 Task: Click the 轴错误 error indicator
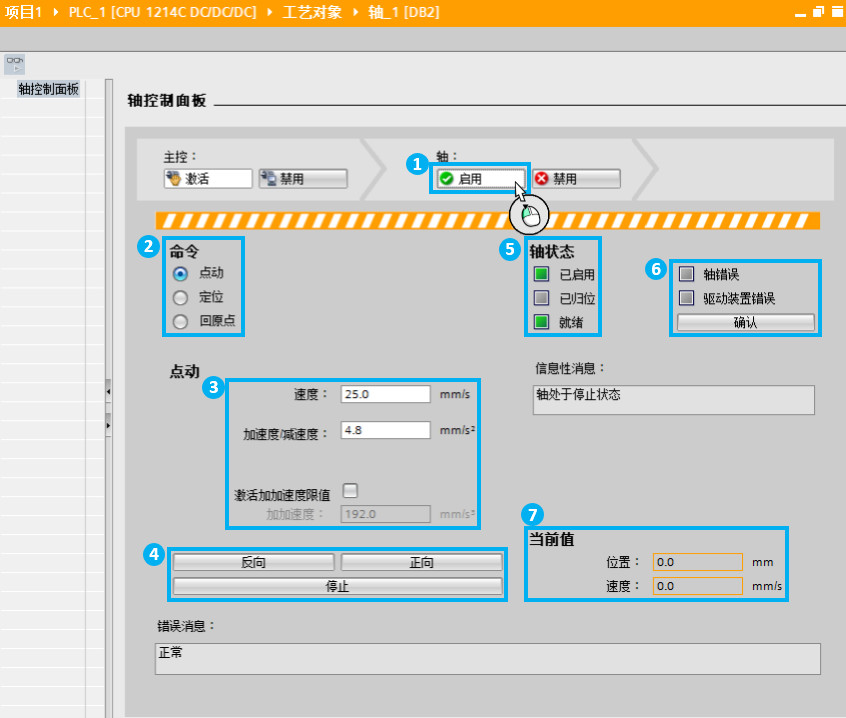click(x=686, y=274)
